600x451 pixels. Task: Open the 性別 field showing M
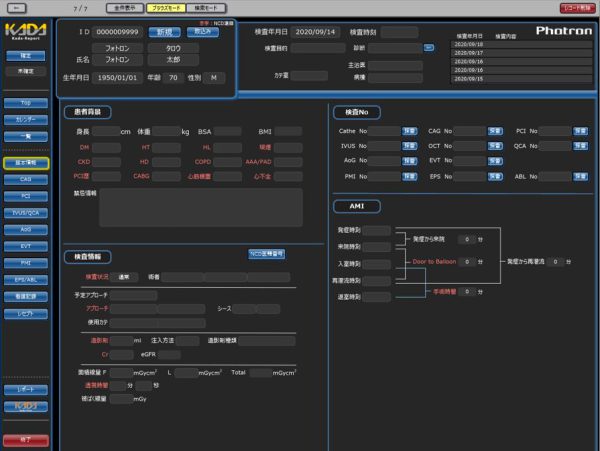pos(214,77)
